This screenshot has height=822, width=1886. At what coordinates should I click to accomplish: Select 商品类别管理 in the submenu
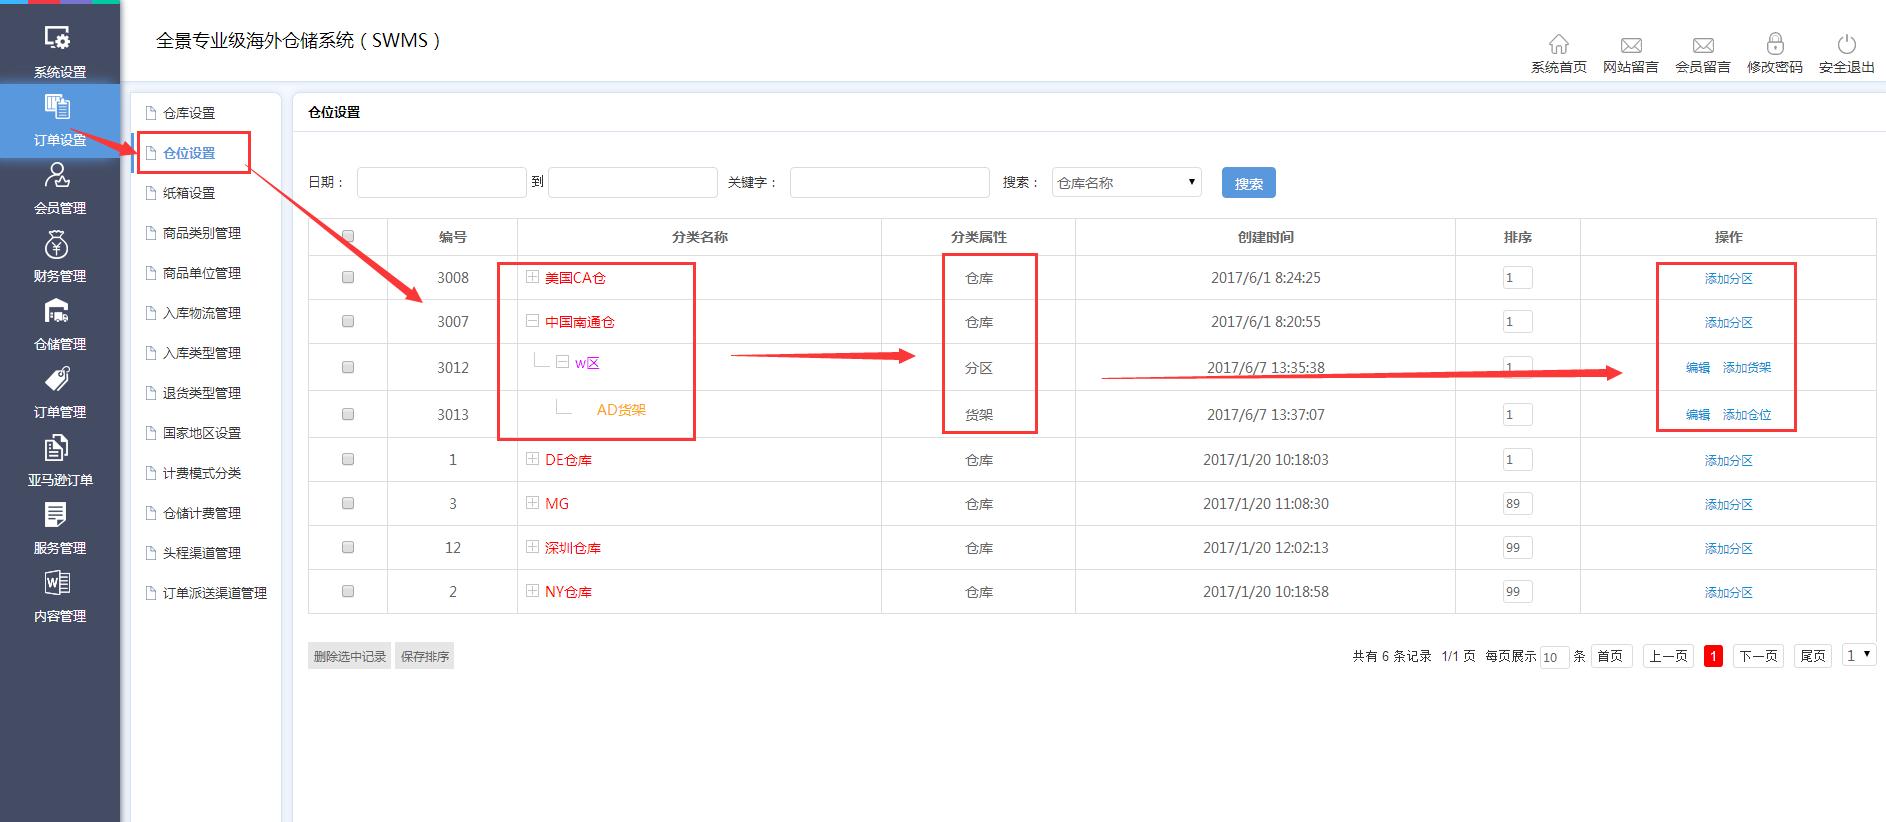(201, 233)
